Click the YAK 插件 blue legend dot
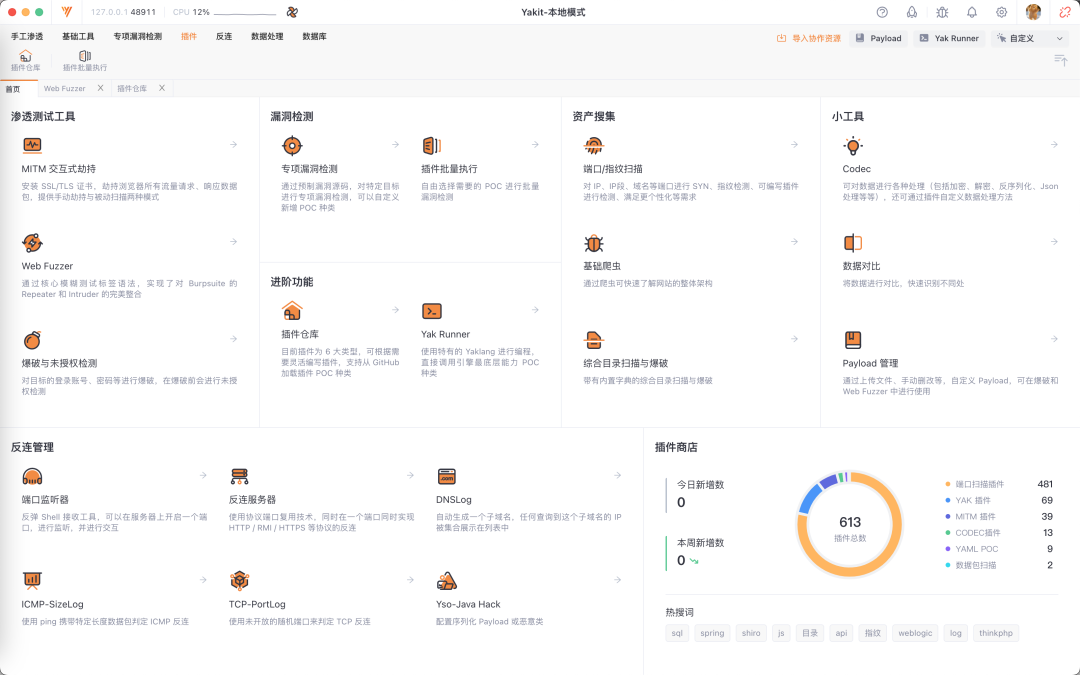The width and height of the screenshot is (1080, 675). 948,500
